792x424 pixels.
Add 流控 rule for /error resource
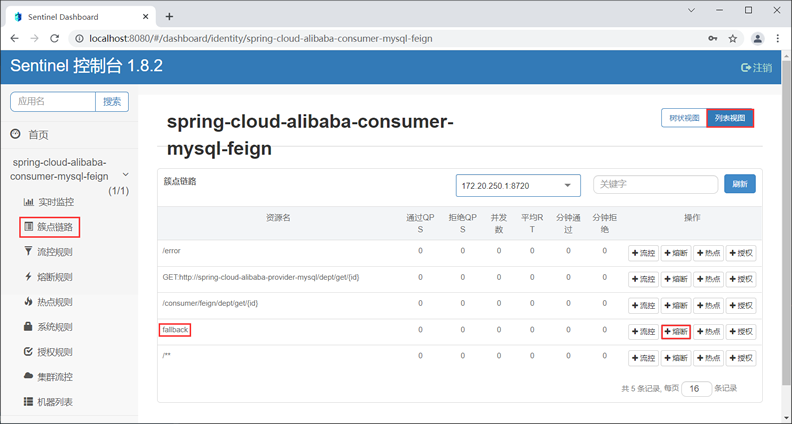tap(643, 253)
